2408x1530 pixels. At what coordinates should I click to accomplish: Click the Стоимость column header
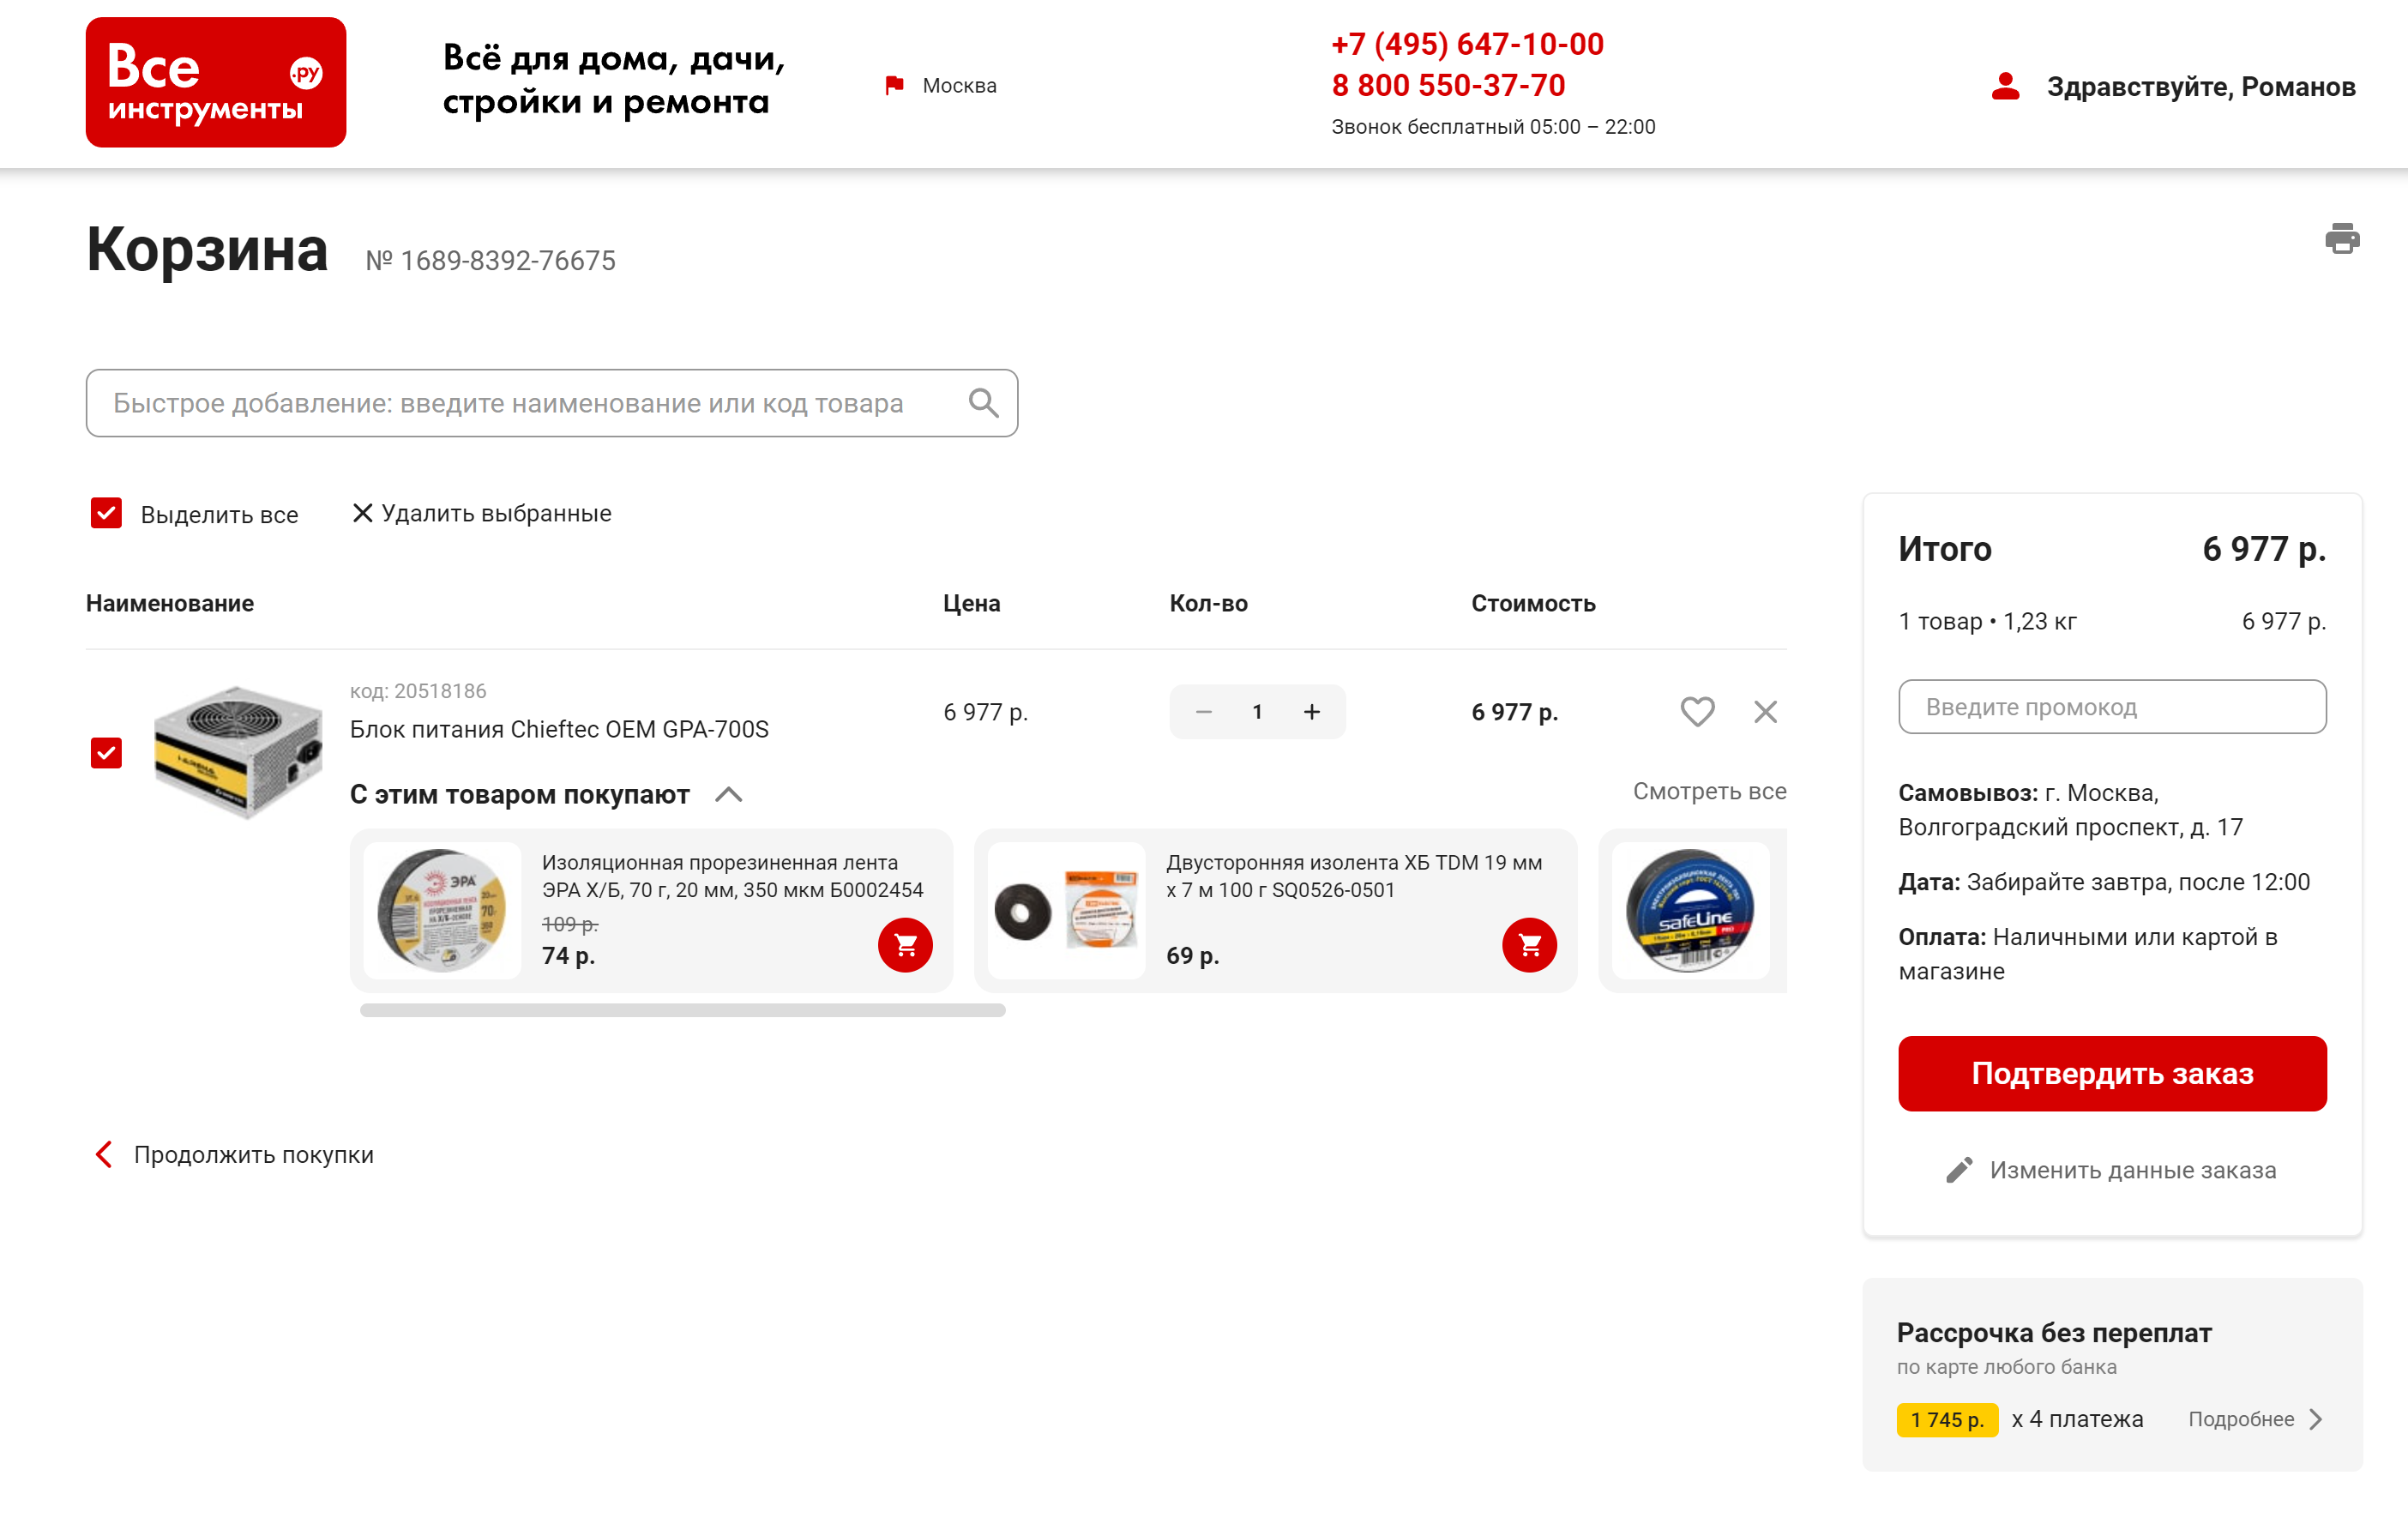pos(1533,603)
